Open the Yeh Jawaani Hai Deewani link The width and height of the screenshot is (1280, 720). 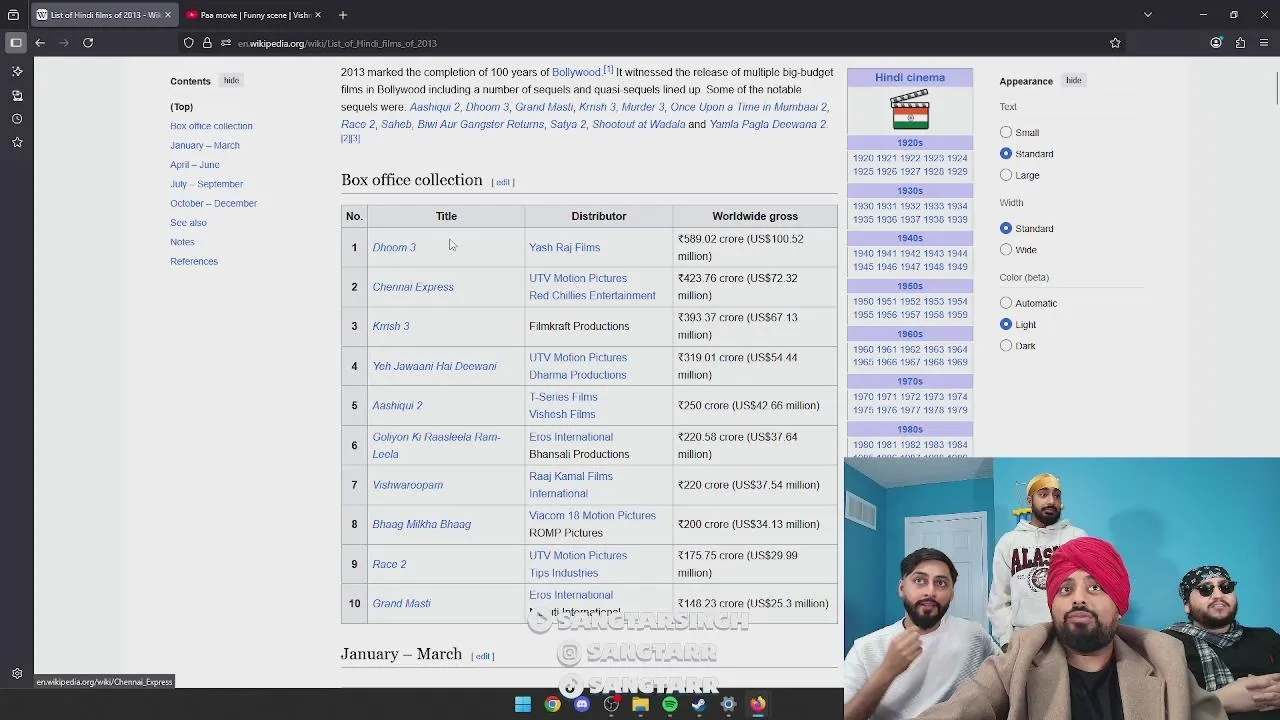coord(434,366)
